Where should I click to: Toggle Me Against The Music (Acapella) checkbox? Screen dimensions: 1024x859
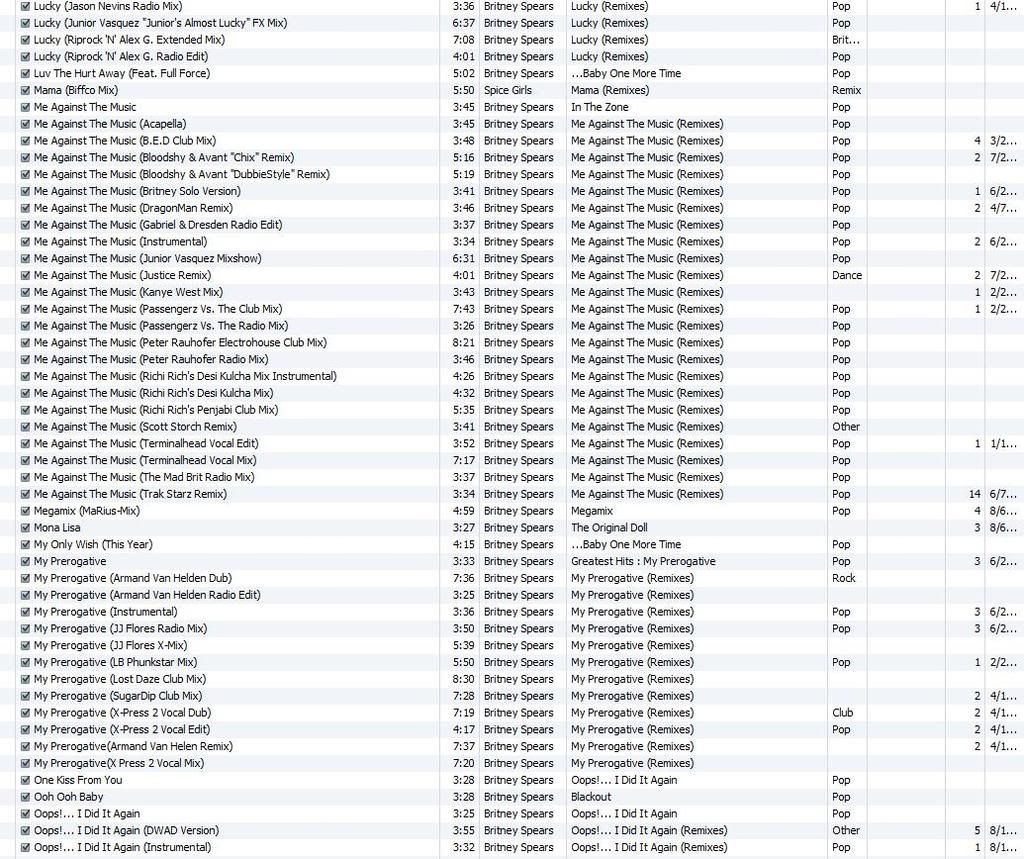coord(25,124)
